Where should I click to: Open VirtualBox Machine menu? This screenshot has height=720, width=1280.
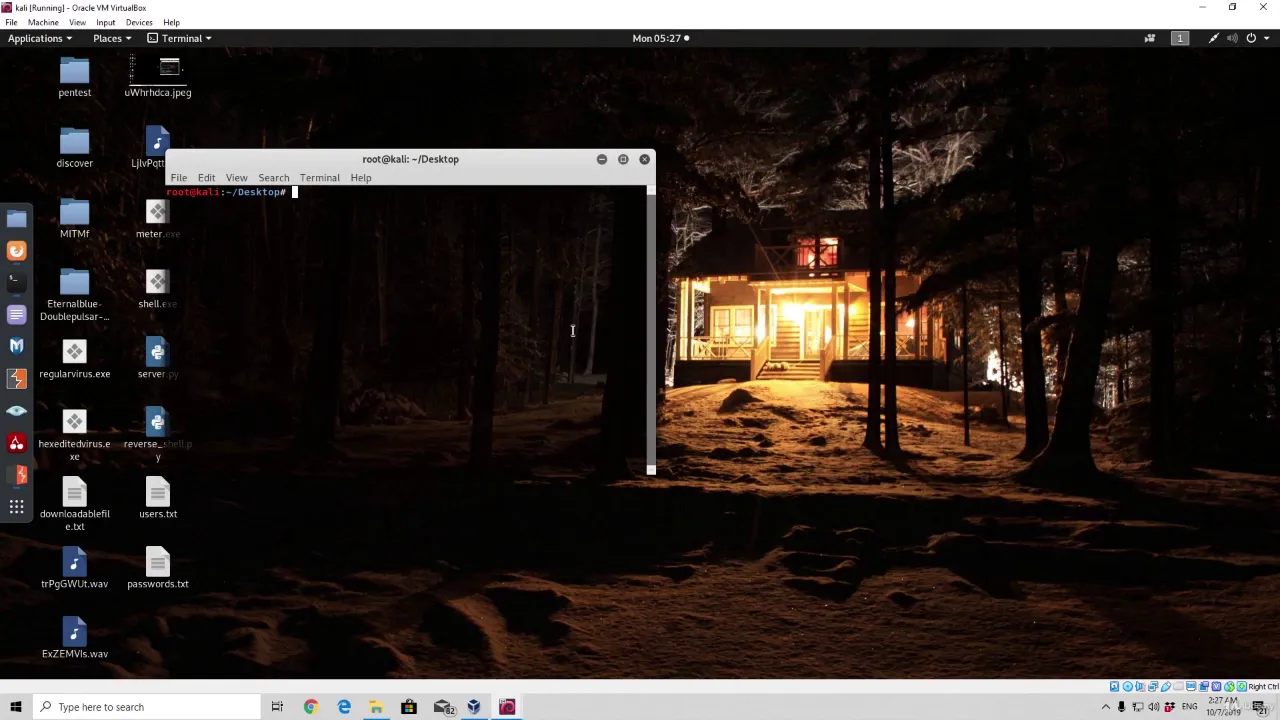pyautogui.click(x=43, y=22)
